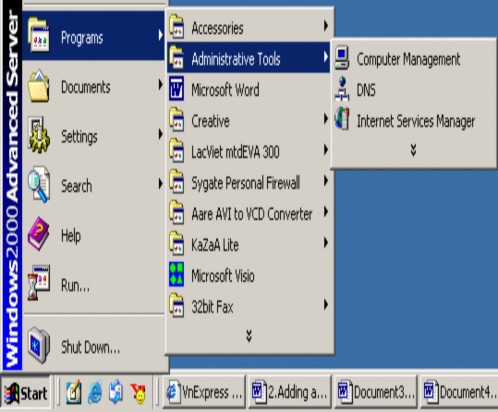Launch Internet Explorer from quick launch
The image size is (498, 412).
point(95,393)
